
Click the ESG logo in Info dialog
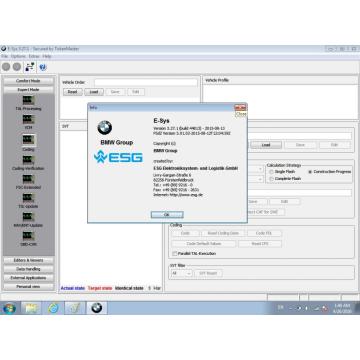click(118, 157)
